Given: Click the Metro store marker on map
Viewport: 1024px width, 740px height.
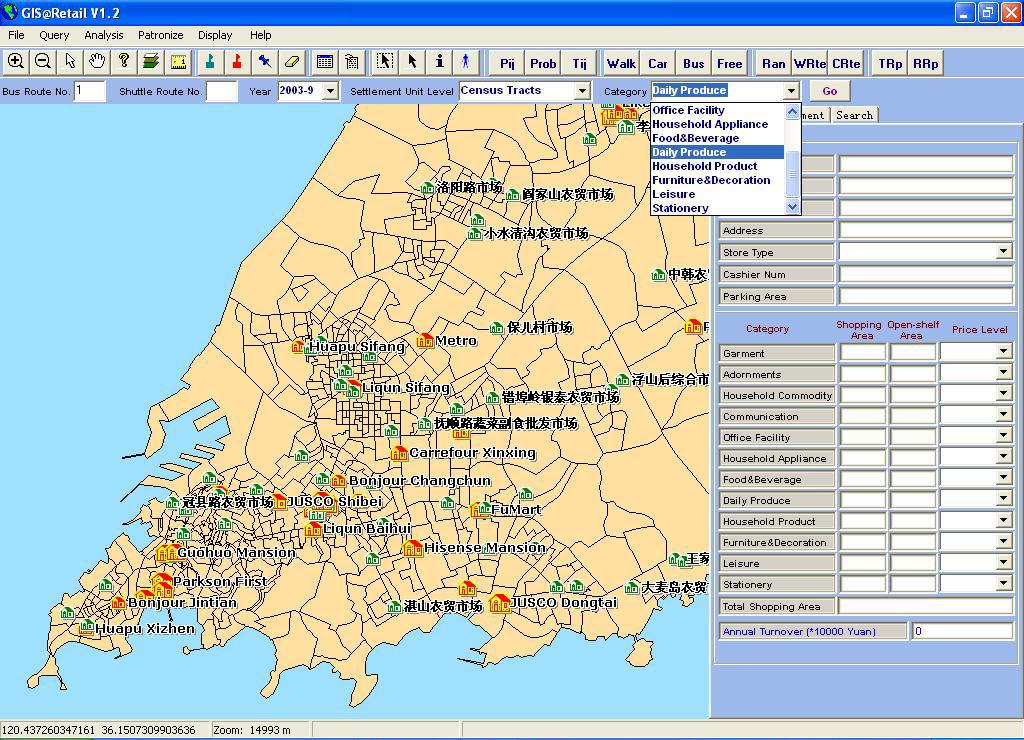Looking at the screenshot, I should pyautogui.click(x=425, y=340).
